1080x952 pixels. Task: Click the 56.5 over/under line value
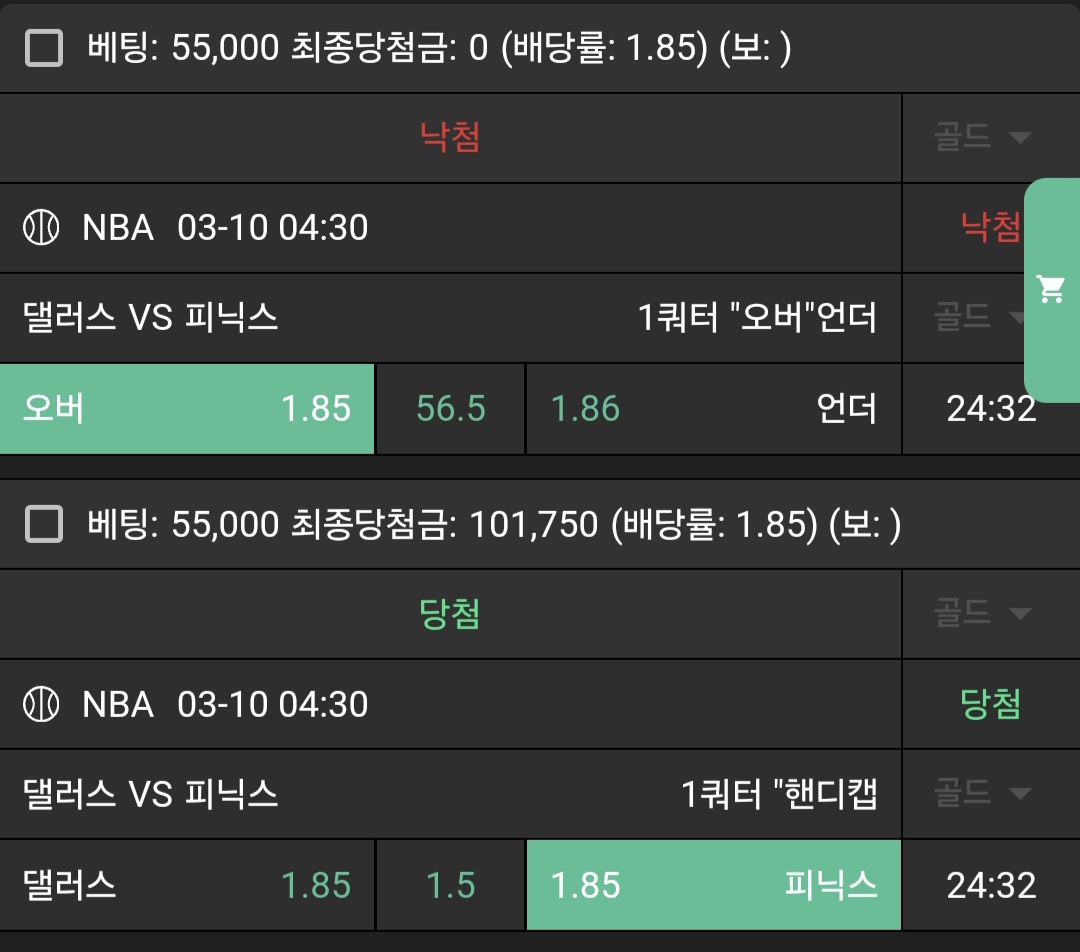pos(450,408)
